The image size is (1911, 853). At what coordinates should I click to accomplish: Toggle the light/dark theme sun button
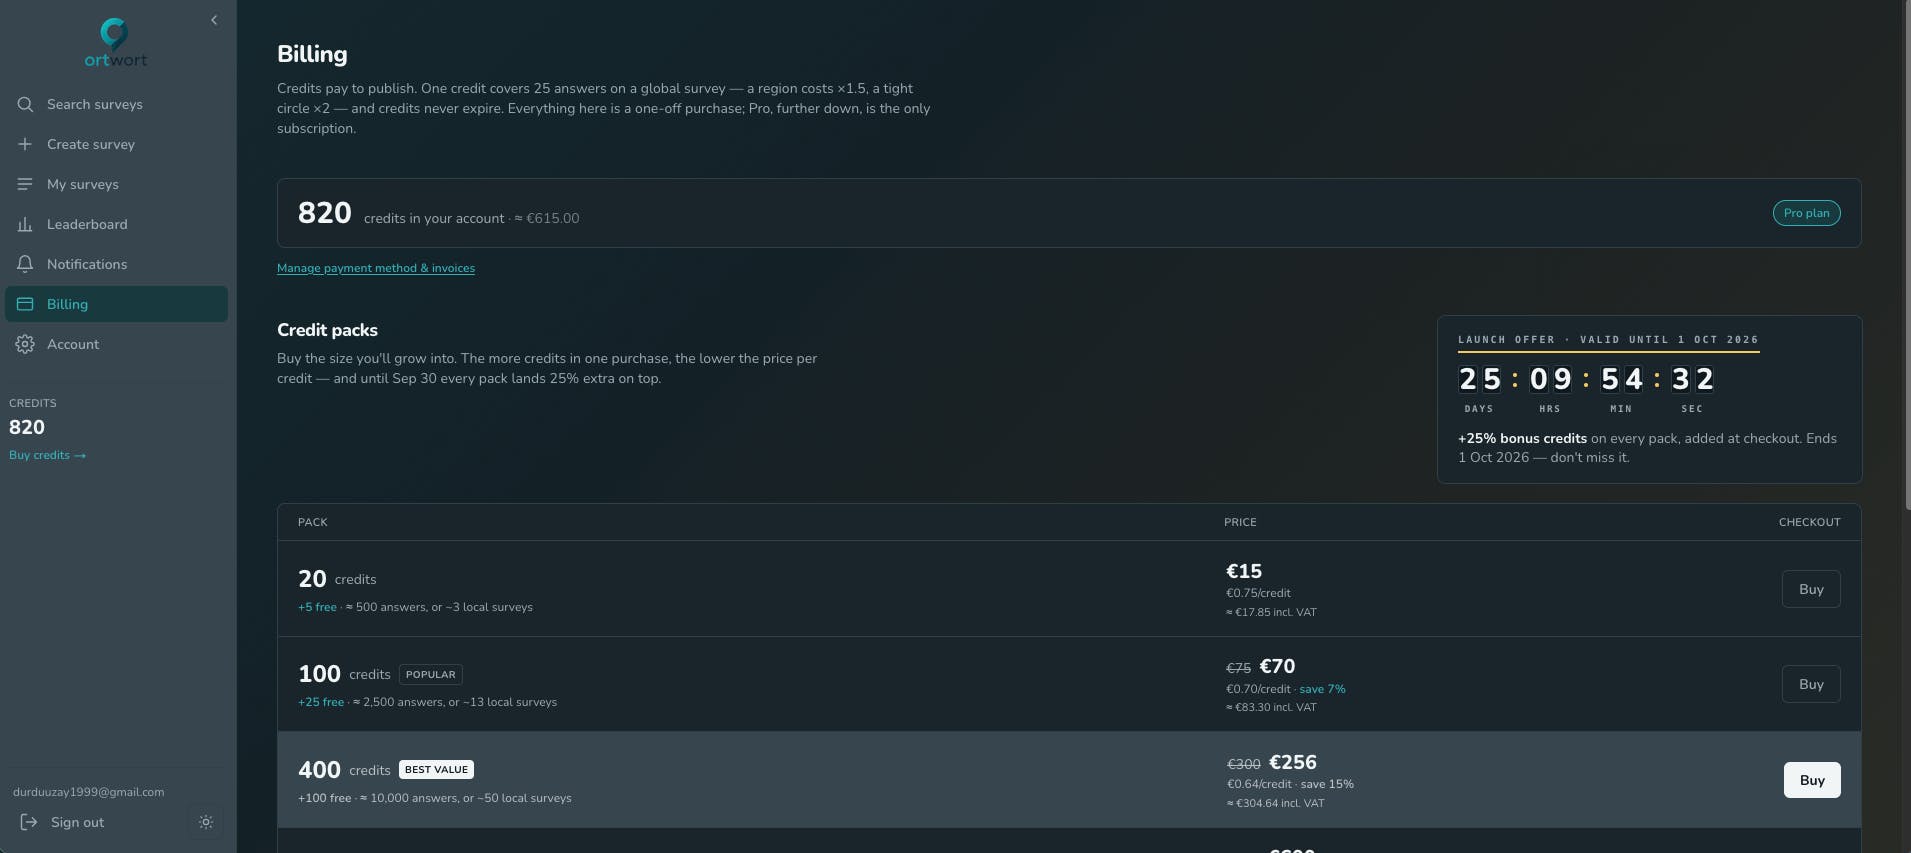206,822
